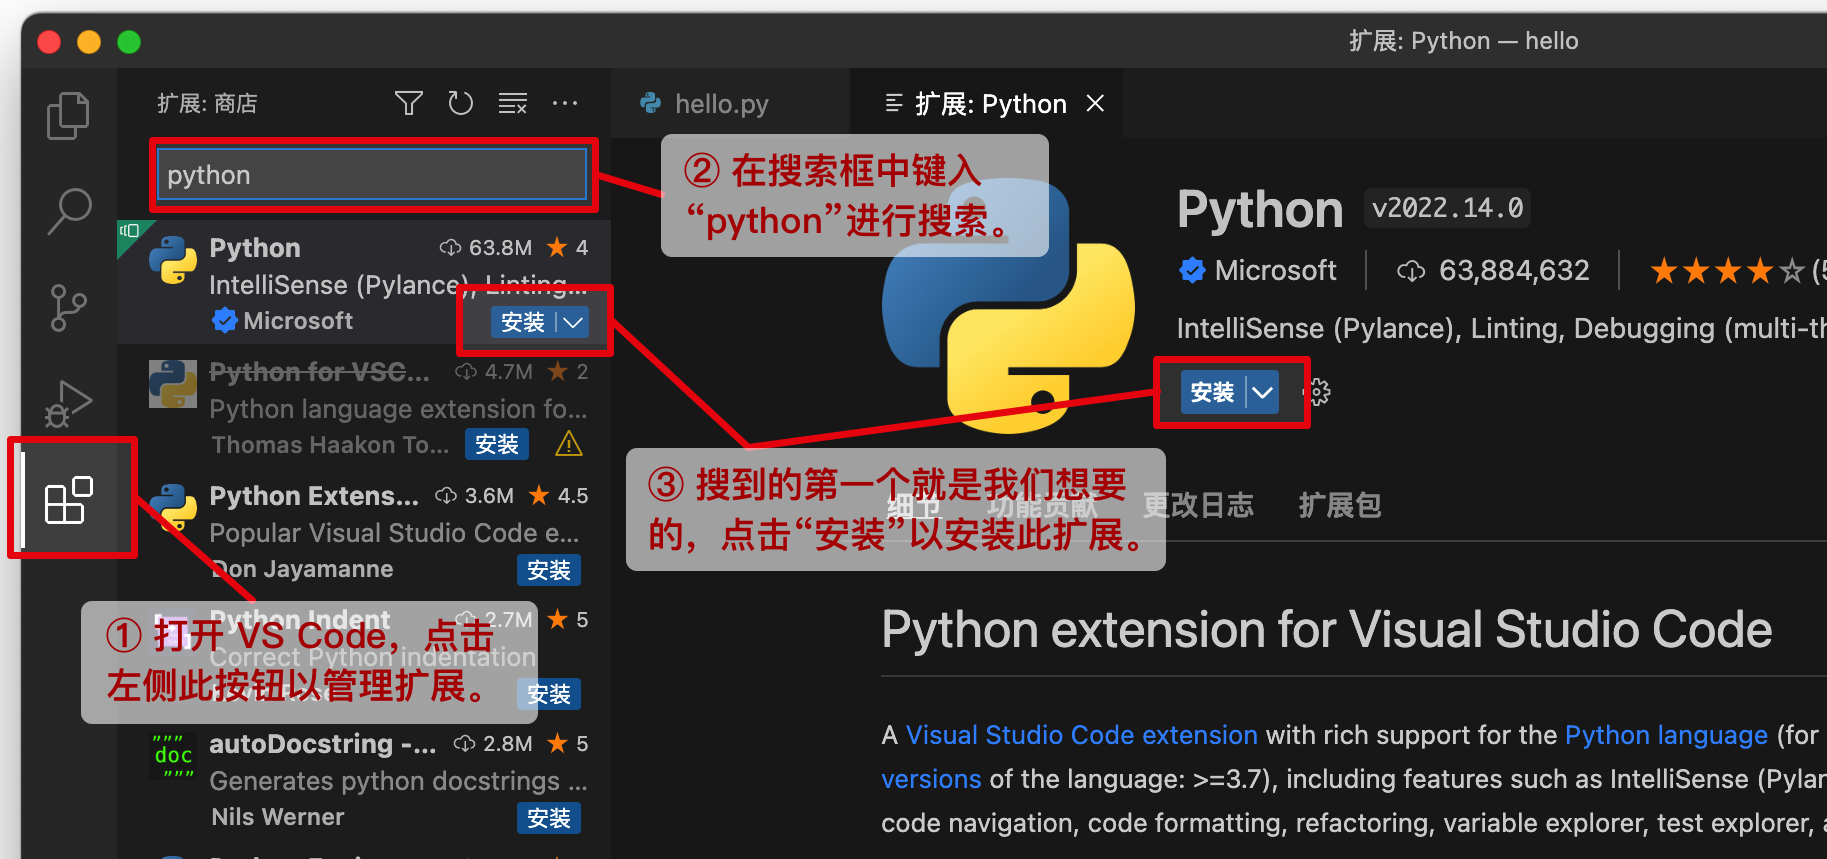Open the Source Control view

pyautogui.click(x=68, y=307)
